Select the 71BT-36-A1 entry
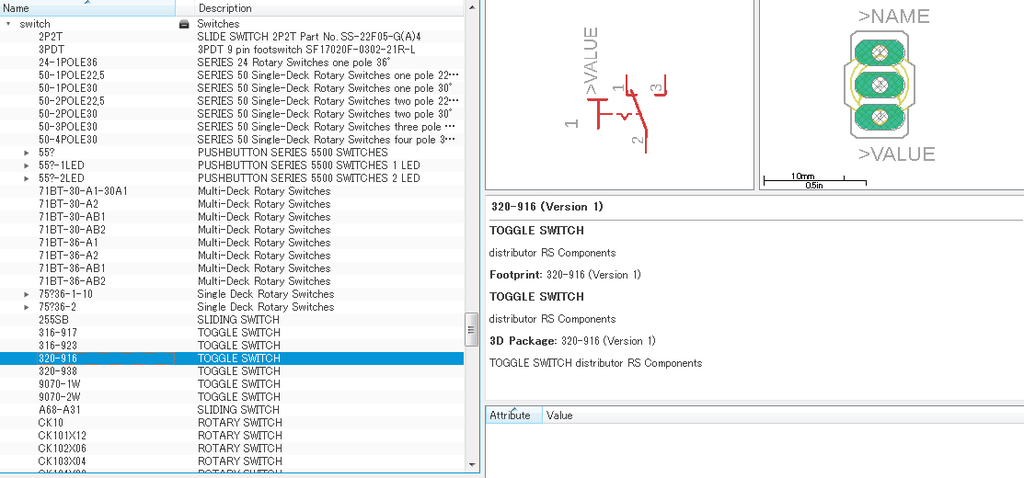The width and height of the screenshot is (1024, 478). [232, 242]
